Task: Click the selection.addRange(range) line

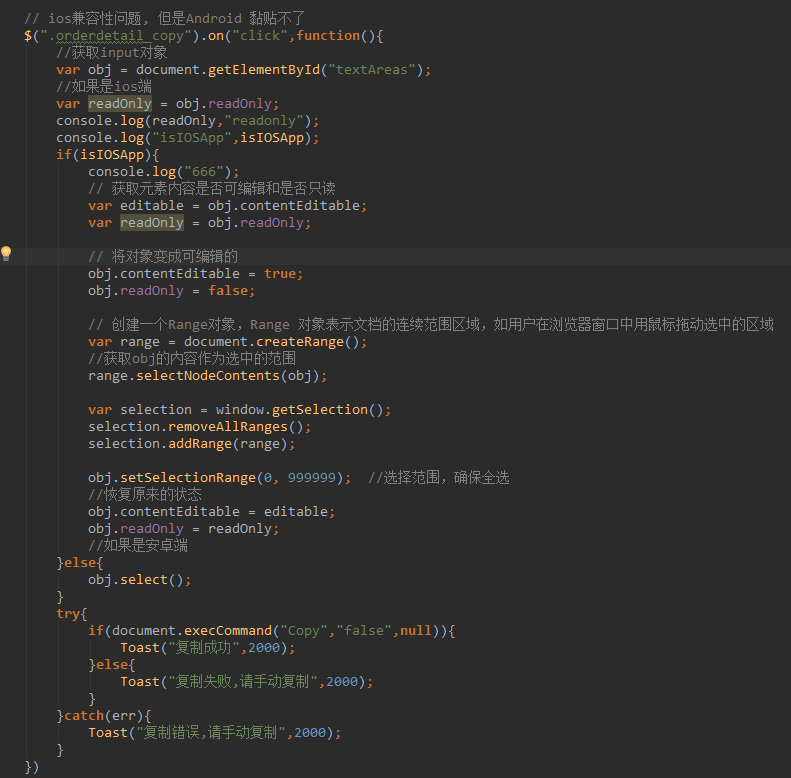Action: tap(192, 444)
